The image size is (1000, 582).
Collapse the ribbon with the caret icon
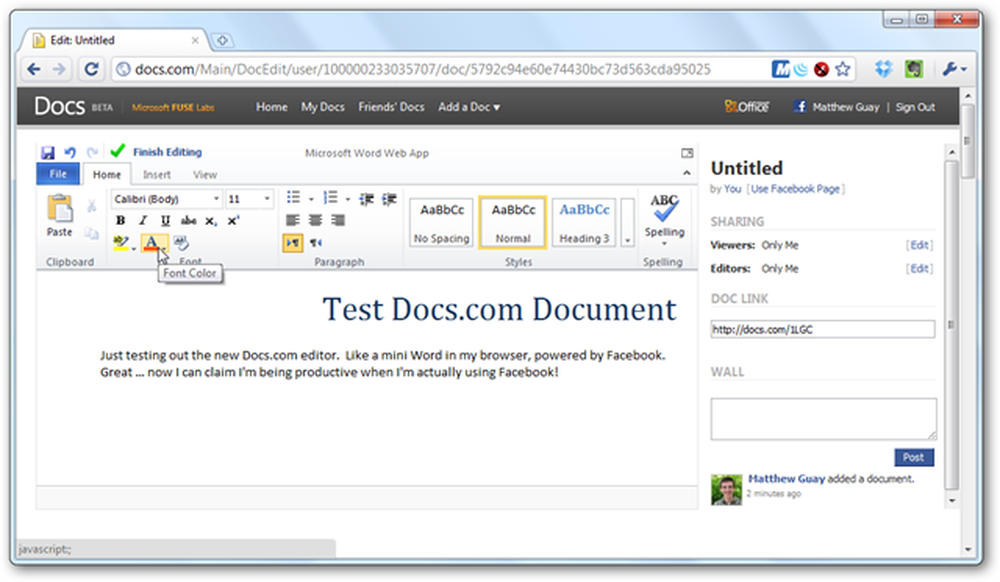click(x=686, y=173)
